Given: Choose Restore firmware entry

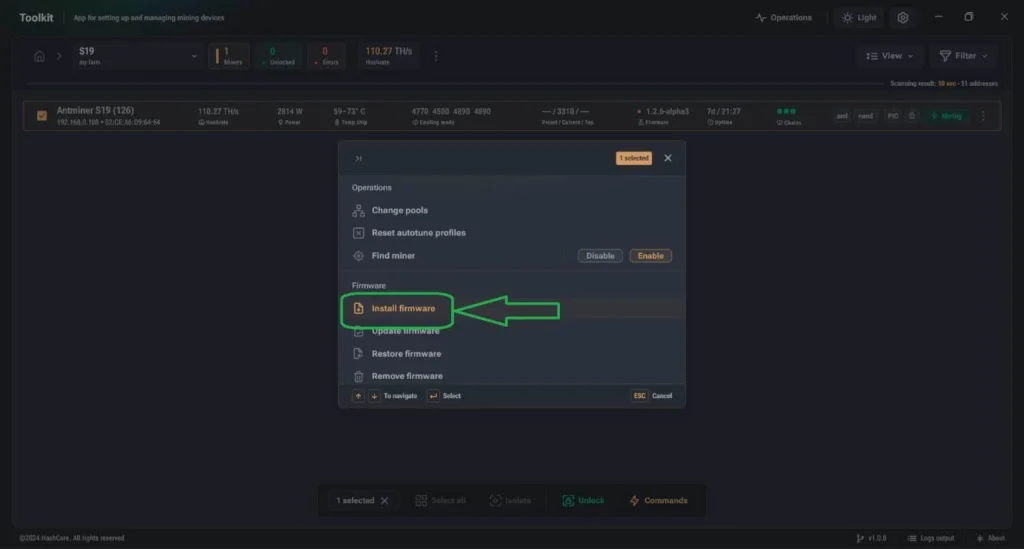Looking at the screenshot, I should [512, 354].
